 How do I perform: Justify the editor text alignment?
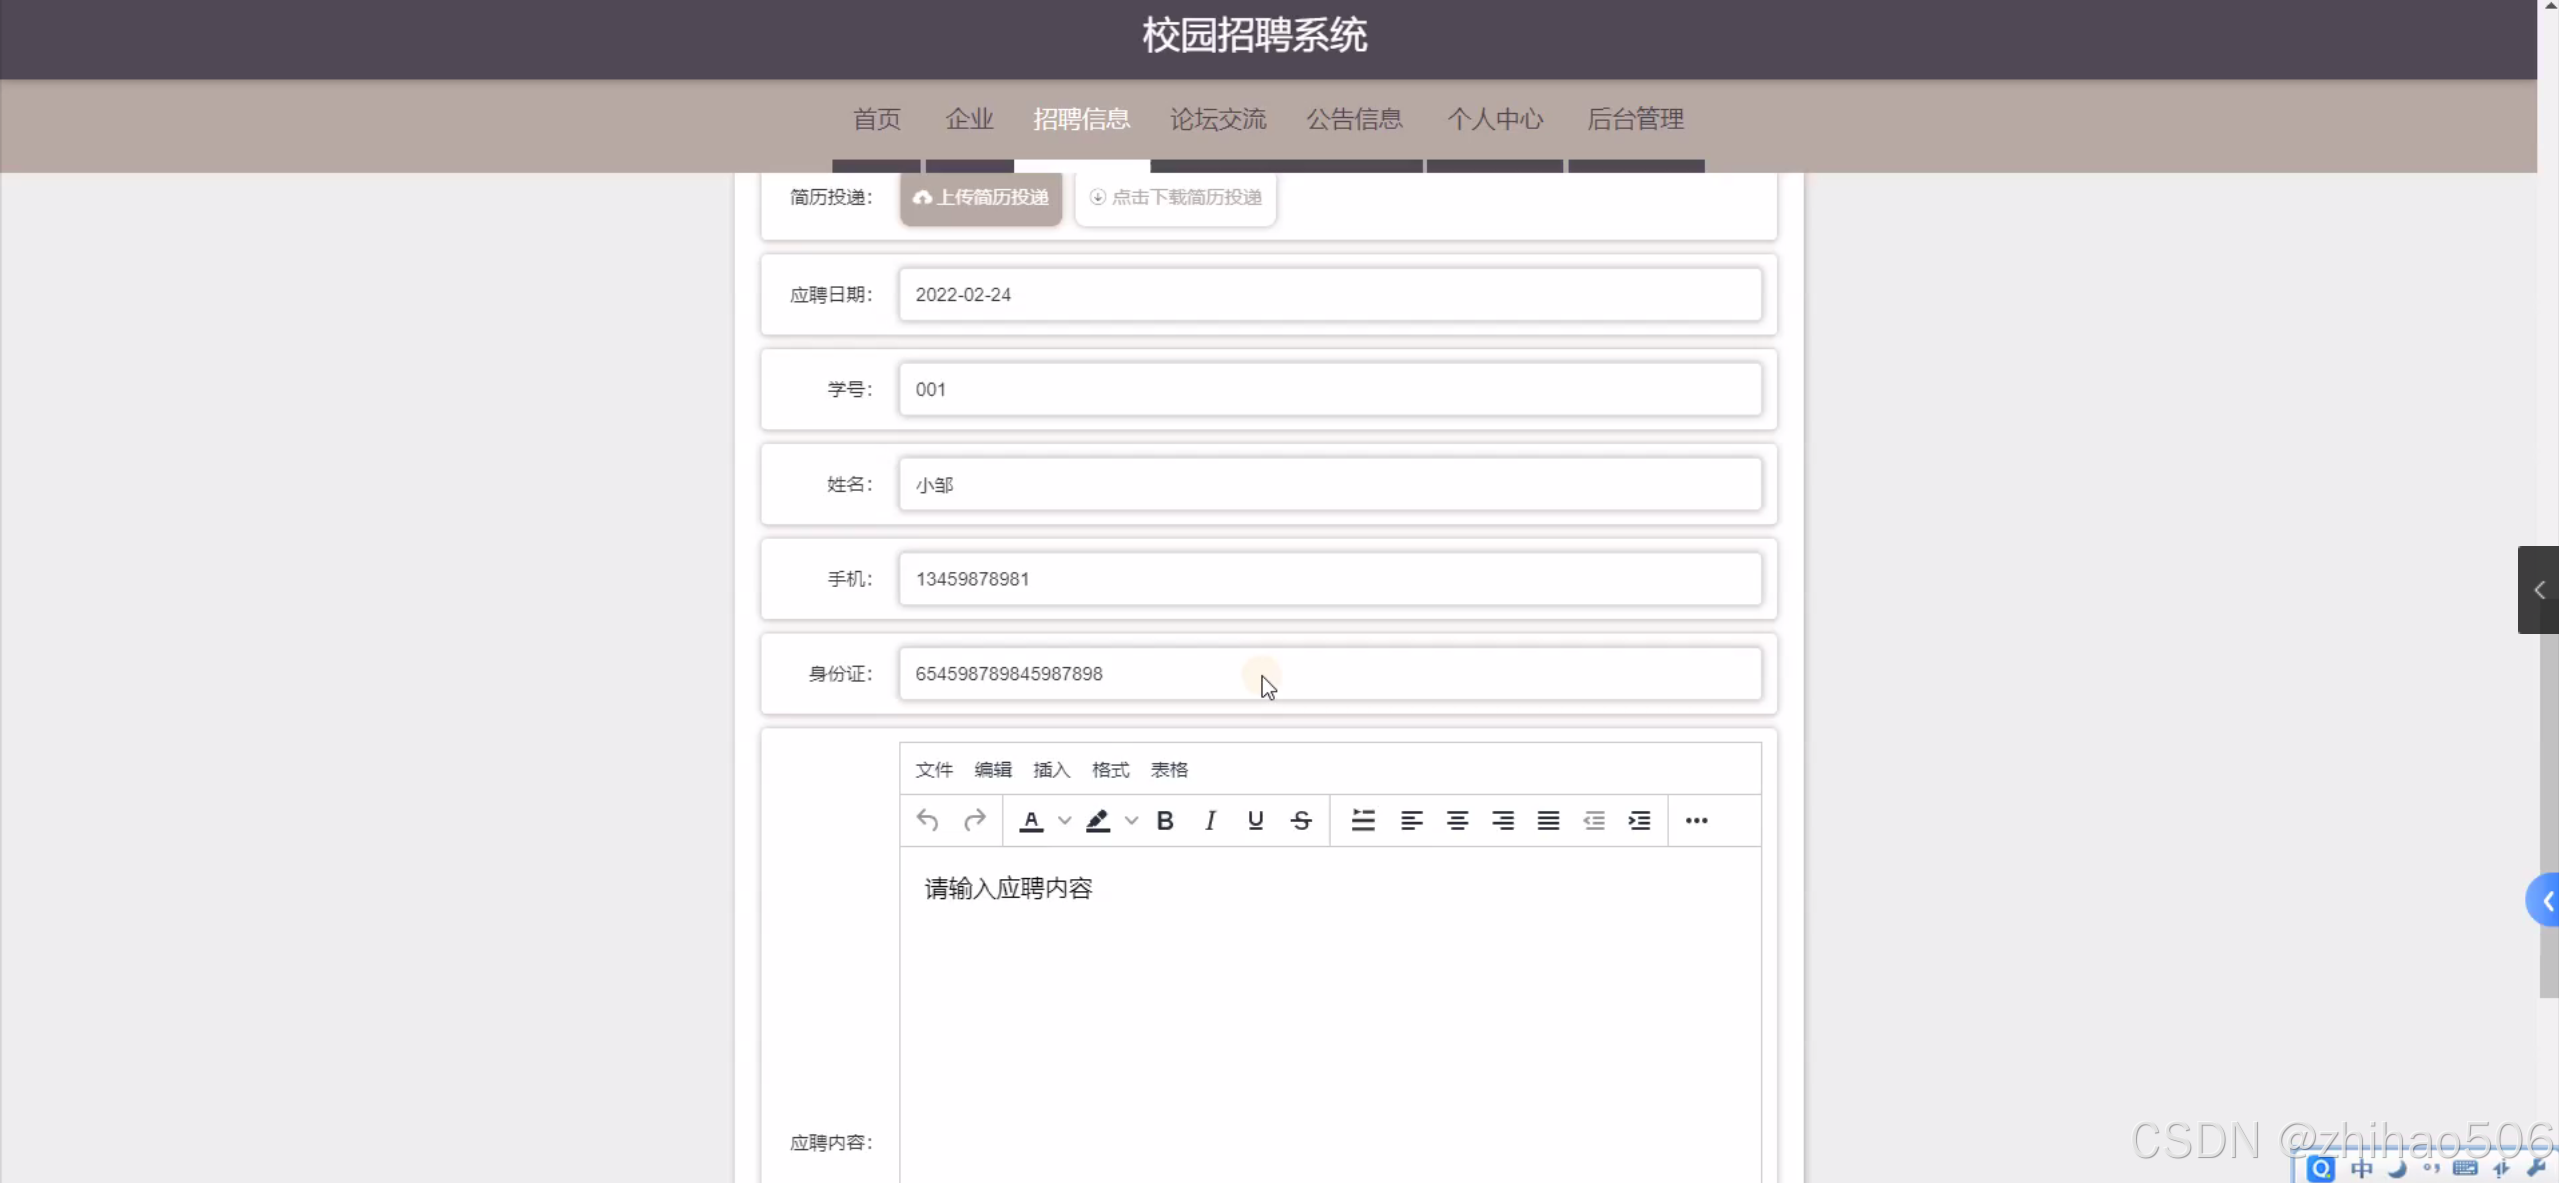click(1548, 820)
